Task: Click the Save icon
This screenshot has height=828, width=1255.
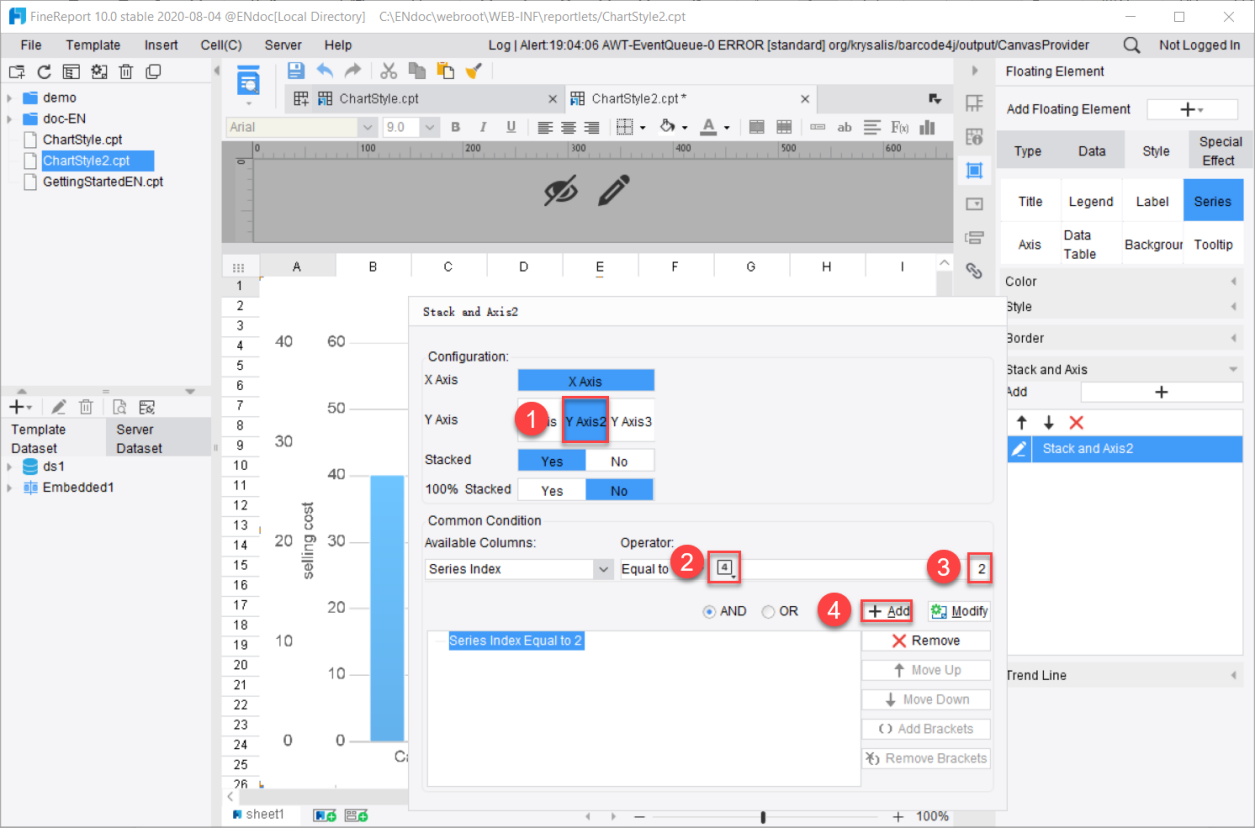Action: point(294,71)
